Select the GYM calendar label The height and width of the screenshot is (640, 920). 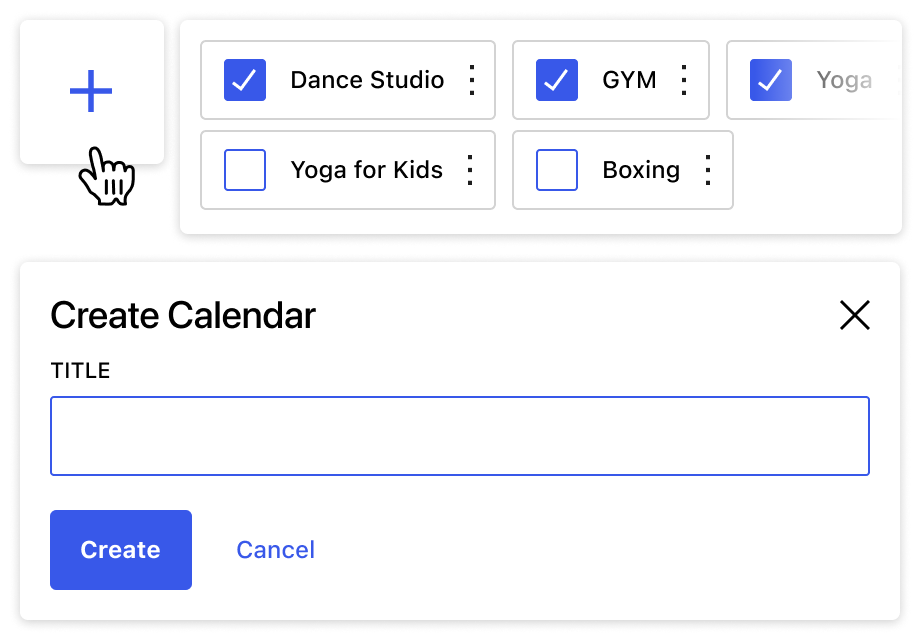pyautogui.click(x=629, y=80)
